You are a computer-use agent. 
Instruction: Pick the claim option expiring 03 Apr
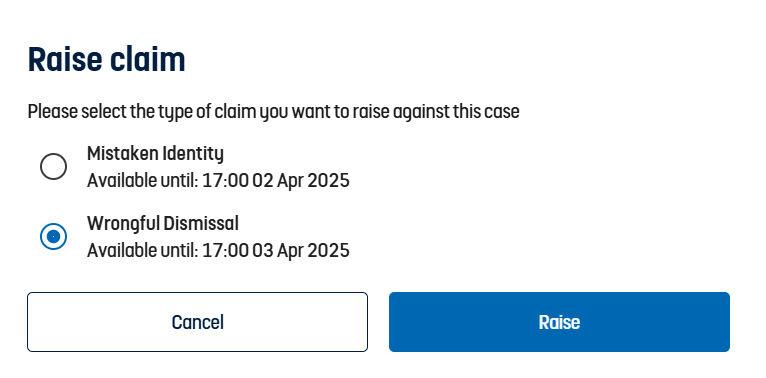pos(53,236)
